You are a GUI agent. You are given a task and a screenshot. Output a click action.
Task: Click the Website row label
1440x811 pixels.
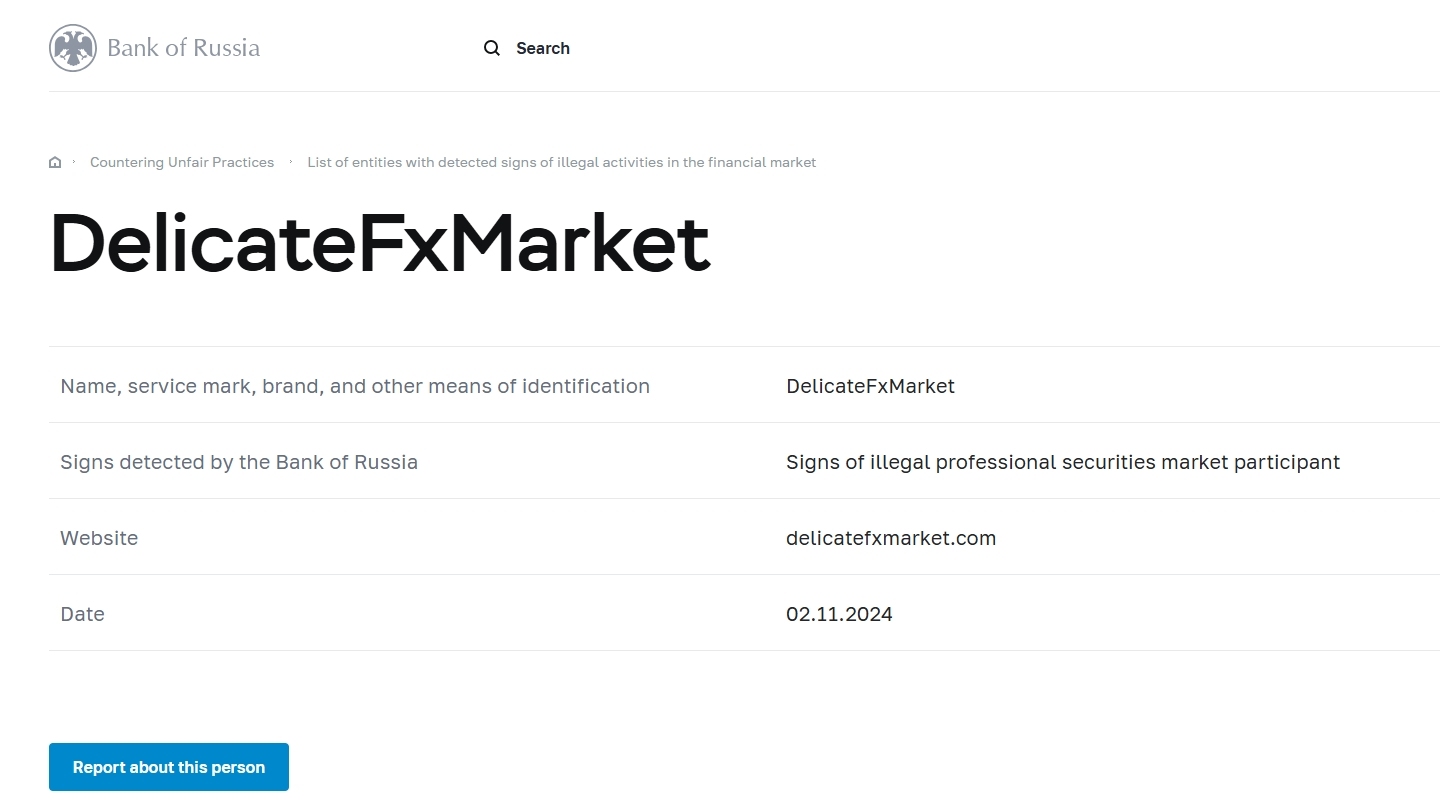[99, 538]
